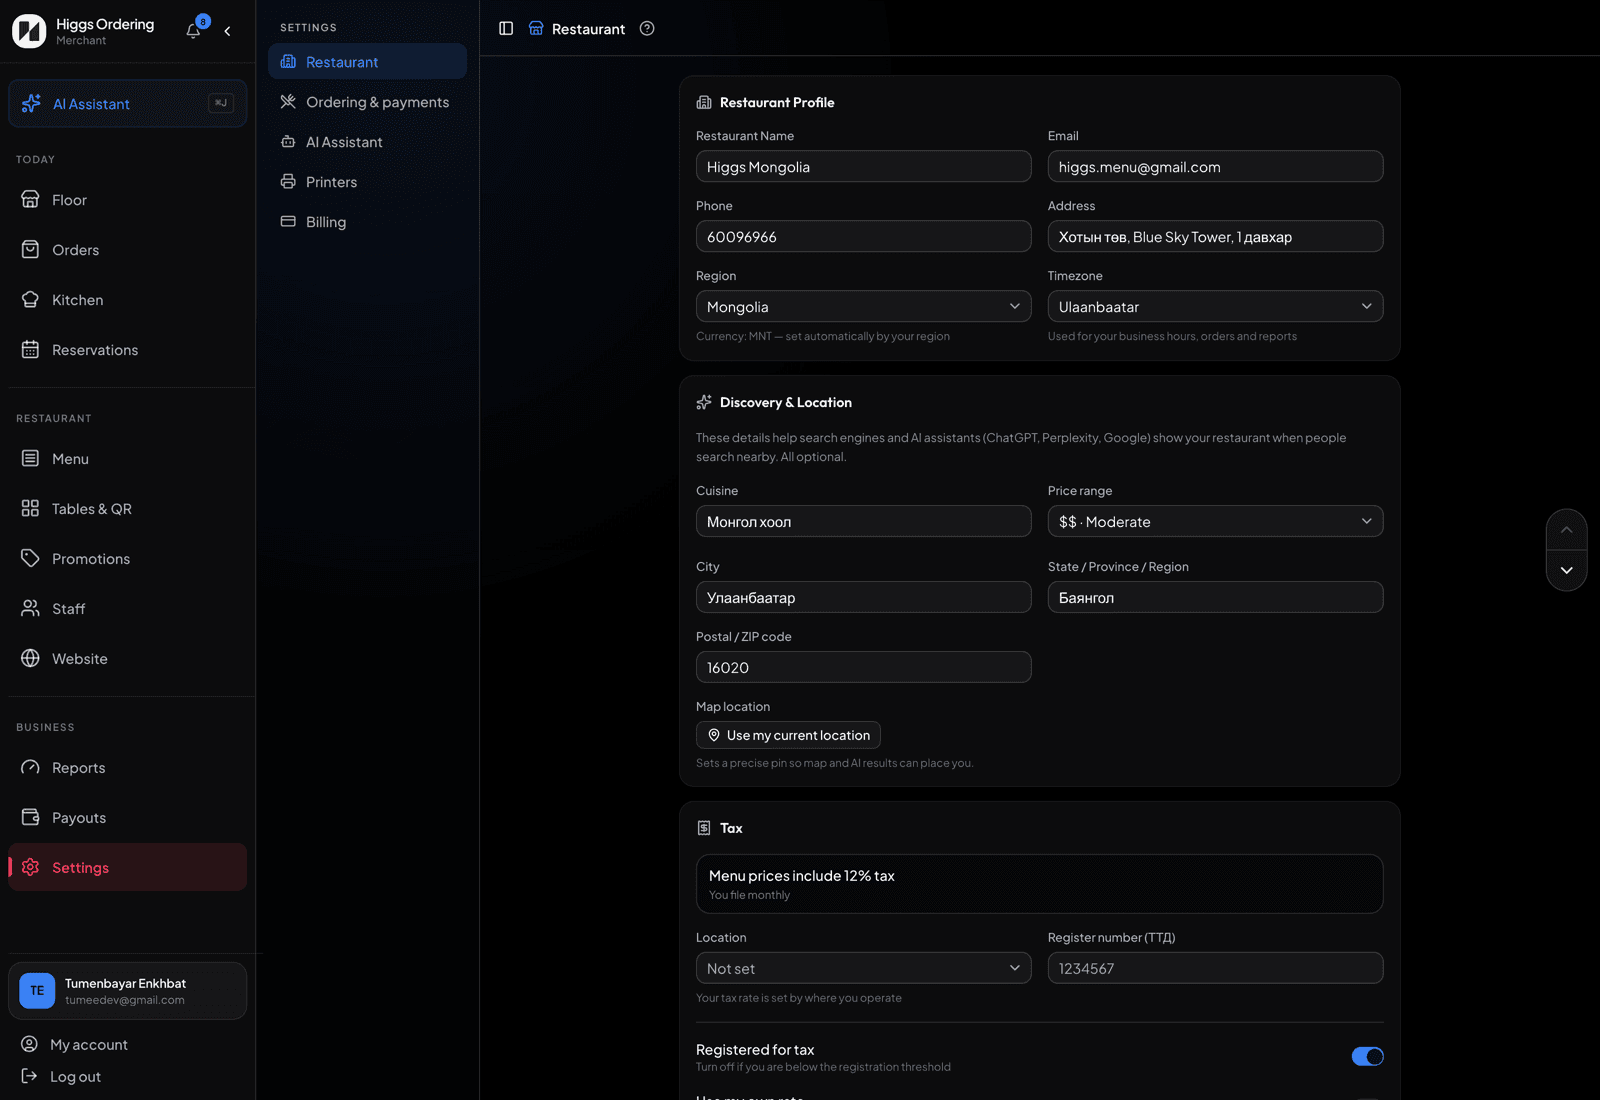
Task: Click the Tables & QR grid icon
Action: (30, 508)
